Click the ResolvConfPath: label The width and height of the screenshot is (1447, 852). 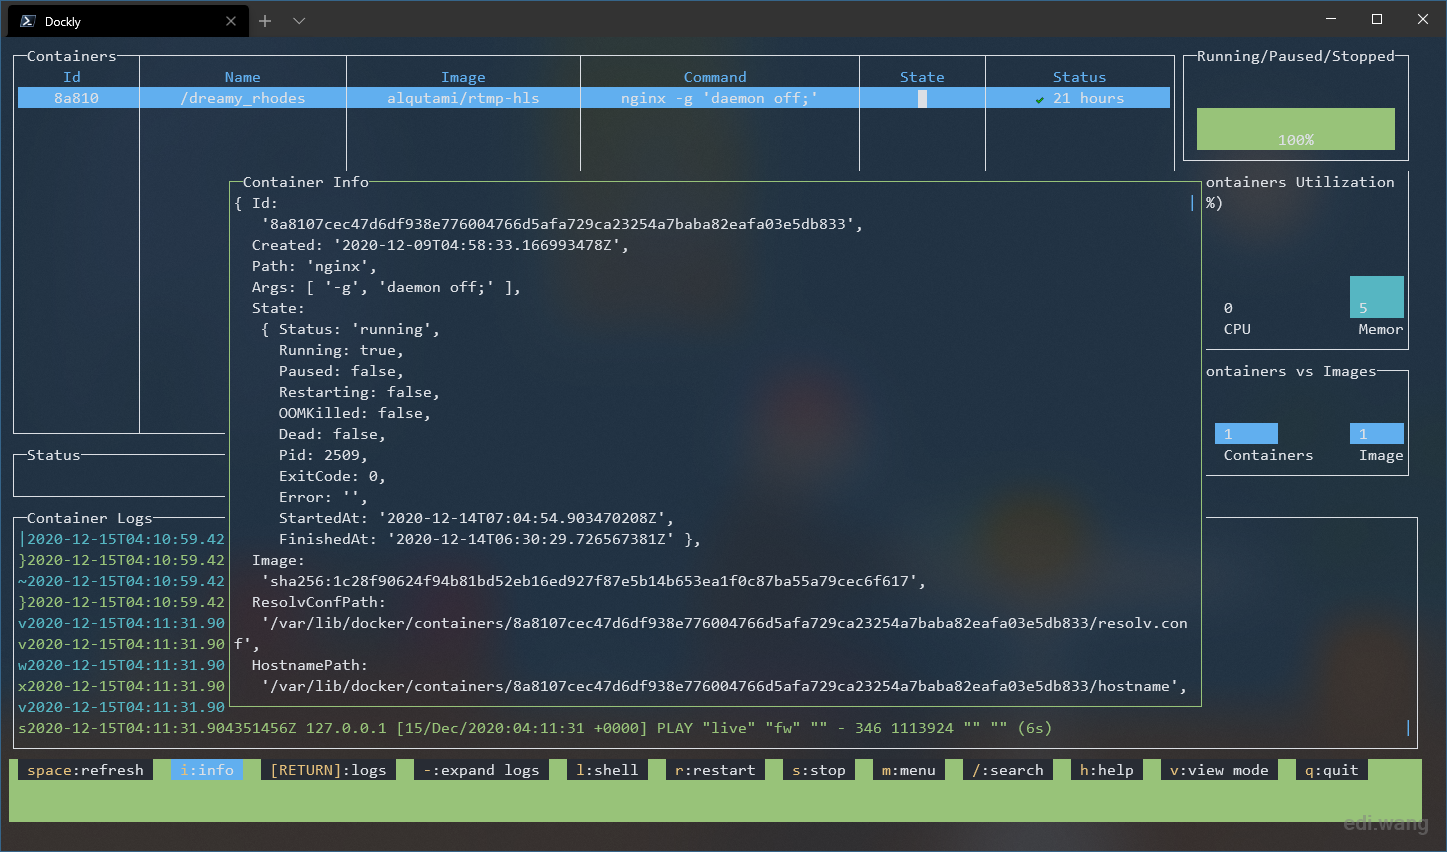319,602
